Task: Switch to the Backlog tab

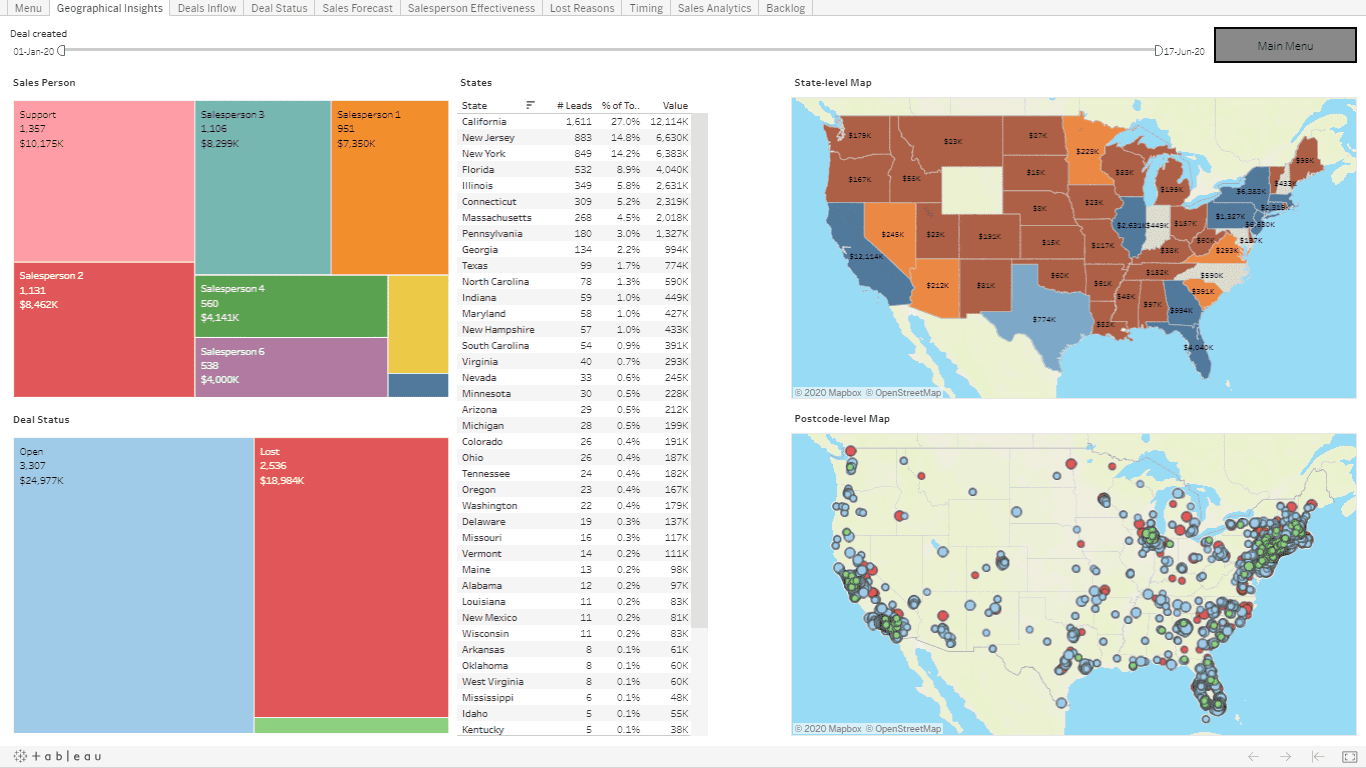Action: pos(786,8)
